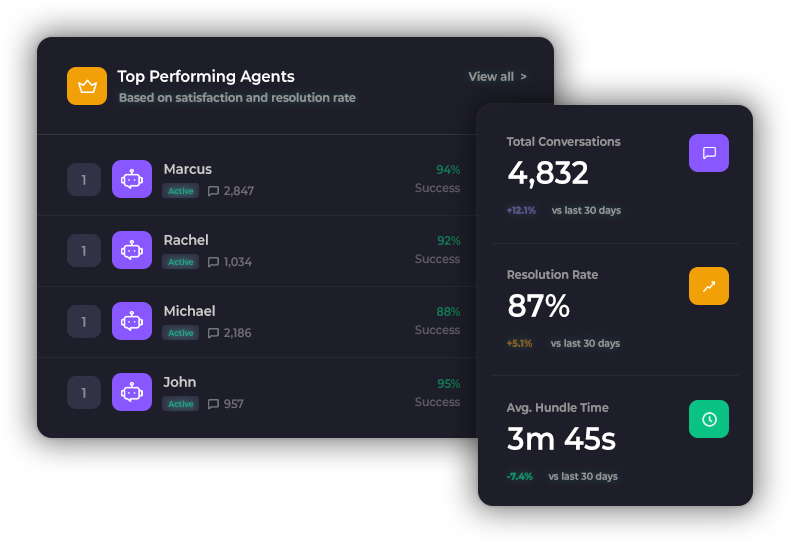This screenshot has width=790, height=543.
Task: Click Marcus's purple robot avatar
Action: pos(132,179)
